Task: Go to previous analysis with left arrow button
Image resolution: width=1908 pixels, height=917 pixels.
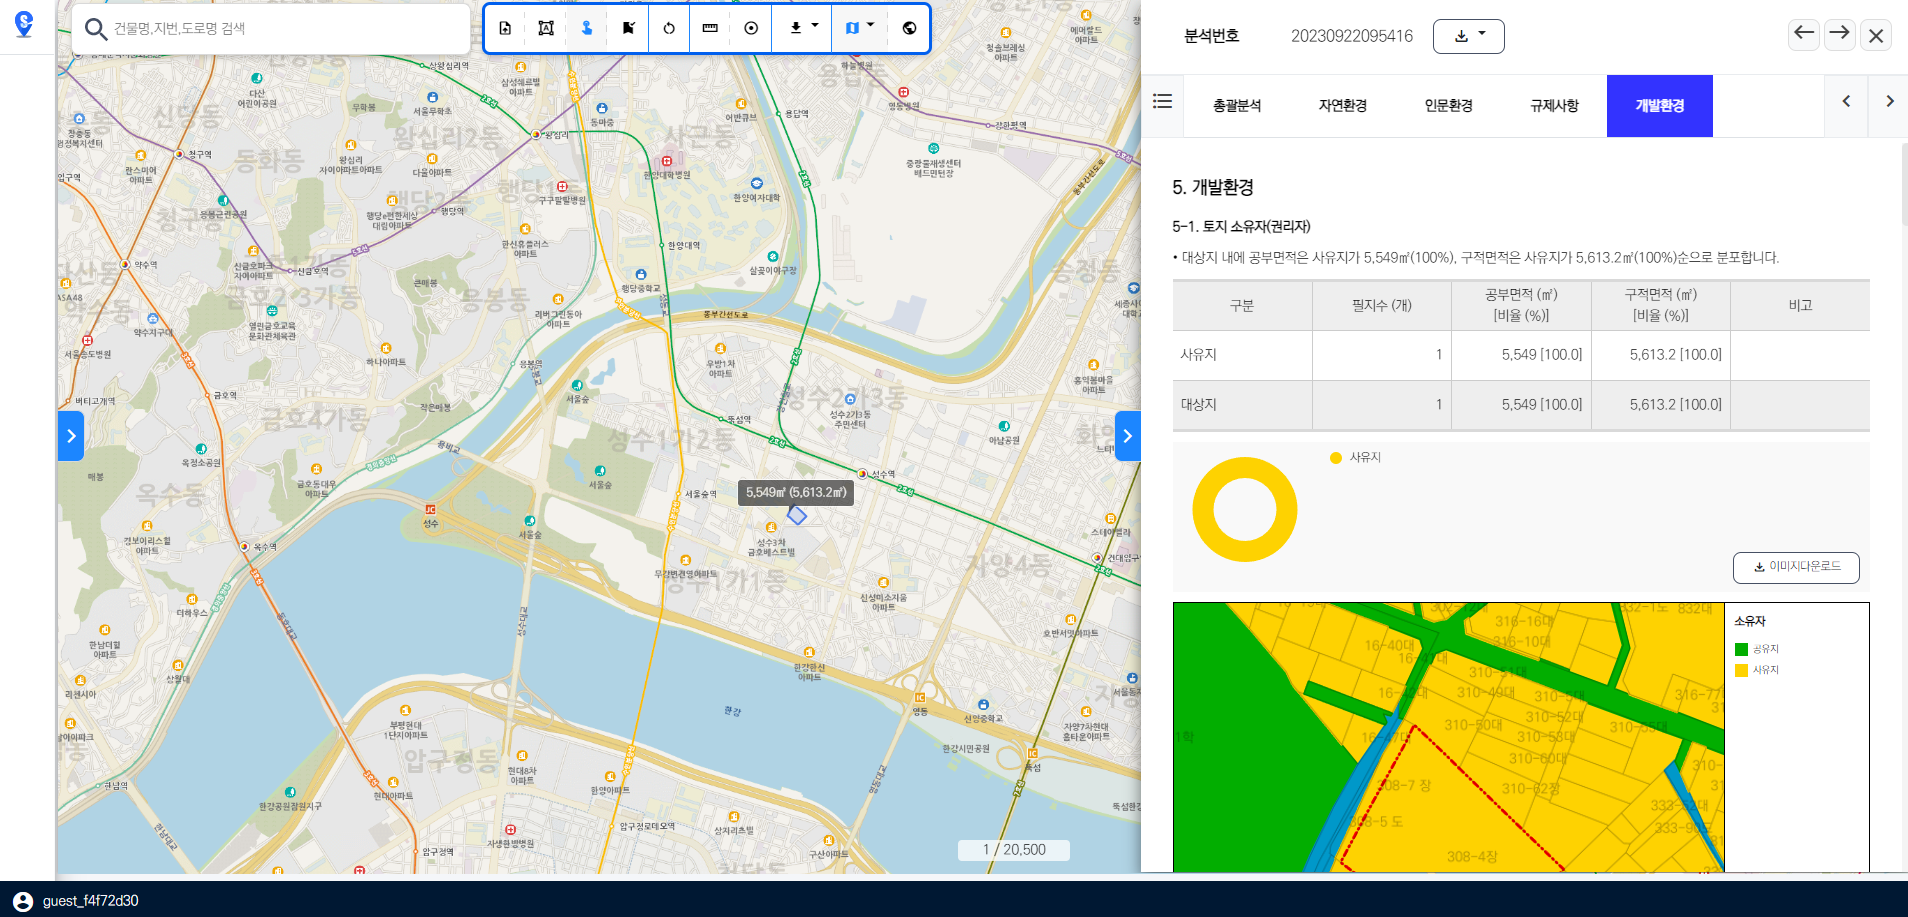Action: tap(1803, 34)
